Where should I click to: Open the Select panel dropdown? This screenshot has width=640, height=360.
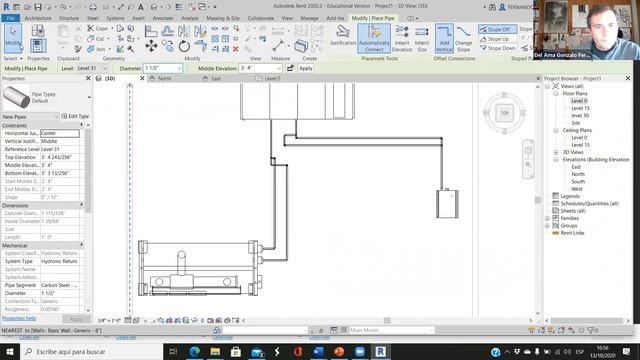13,59
